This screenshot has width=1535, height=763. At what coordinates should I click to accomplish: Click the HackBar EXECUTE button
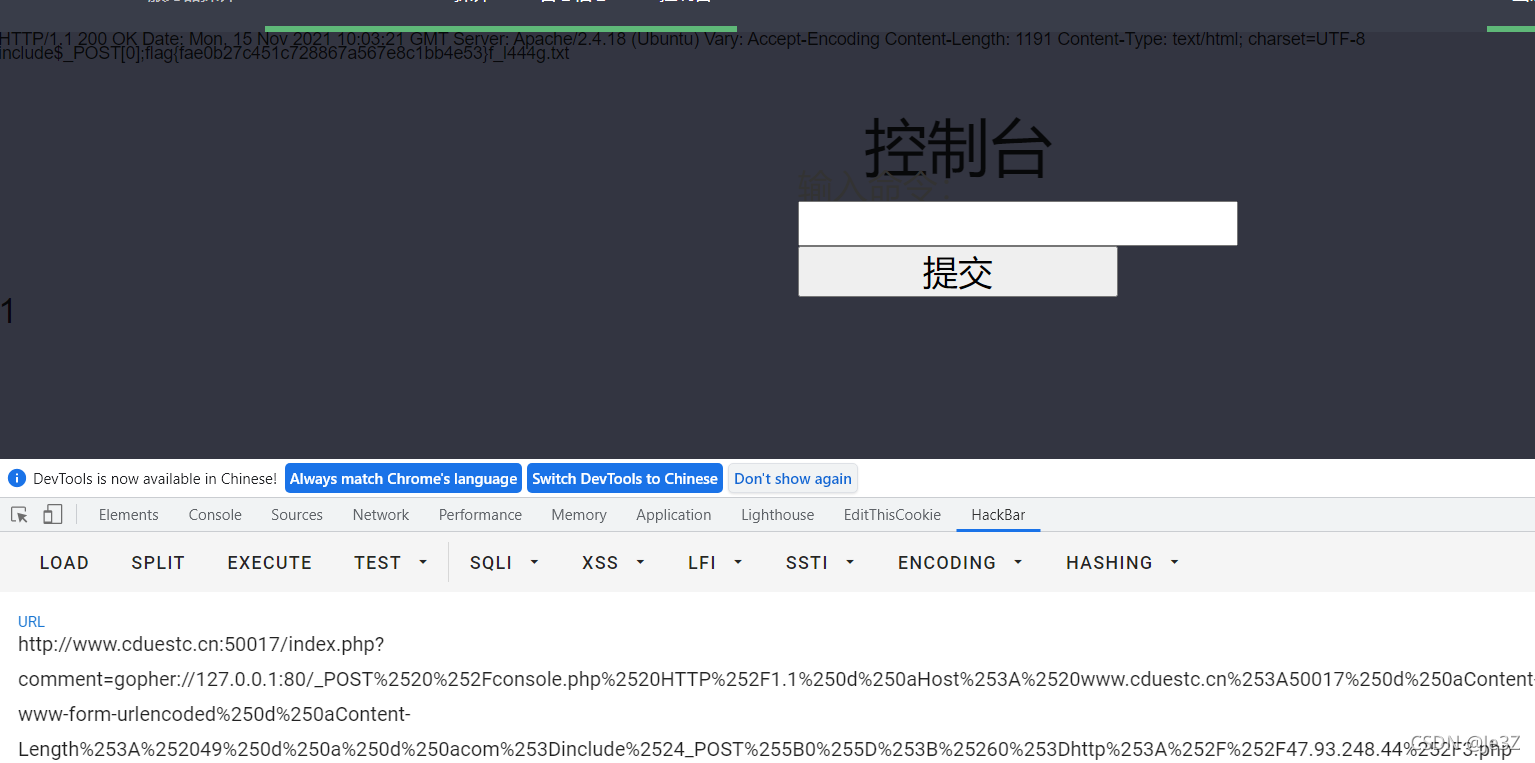tap(270, 563)
